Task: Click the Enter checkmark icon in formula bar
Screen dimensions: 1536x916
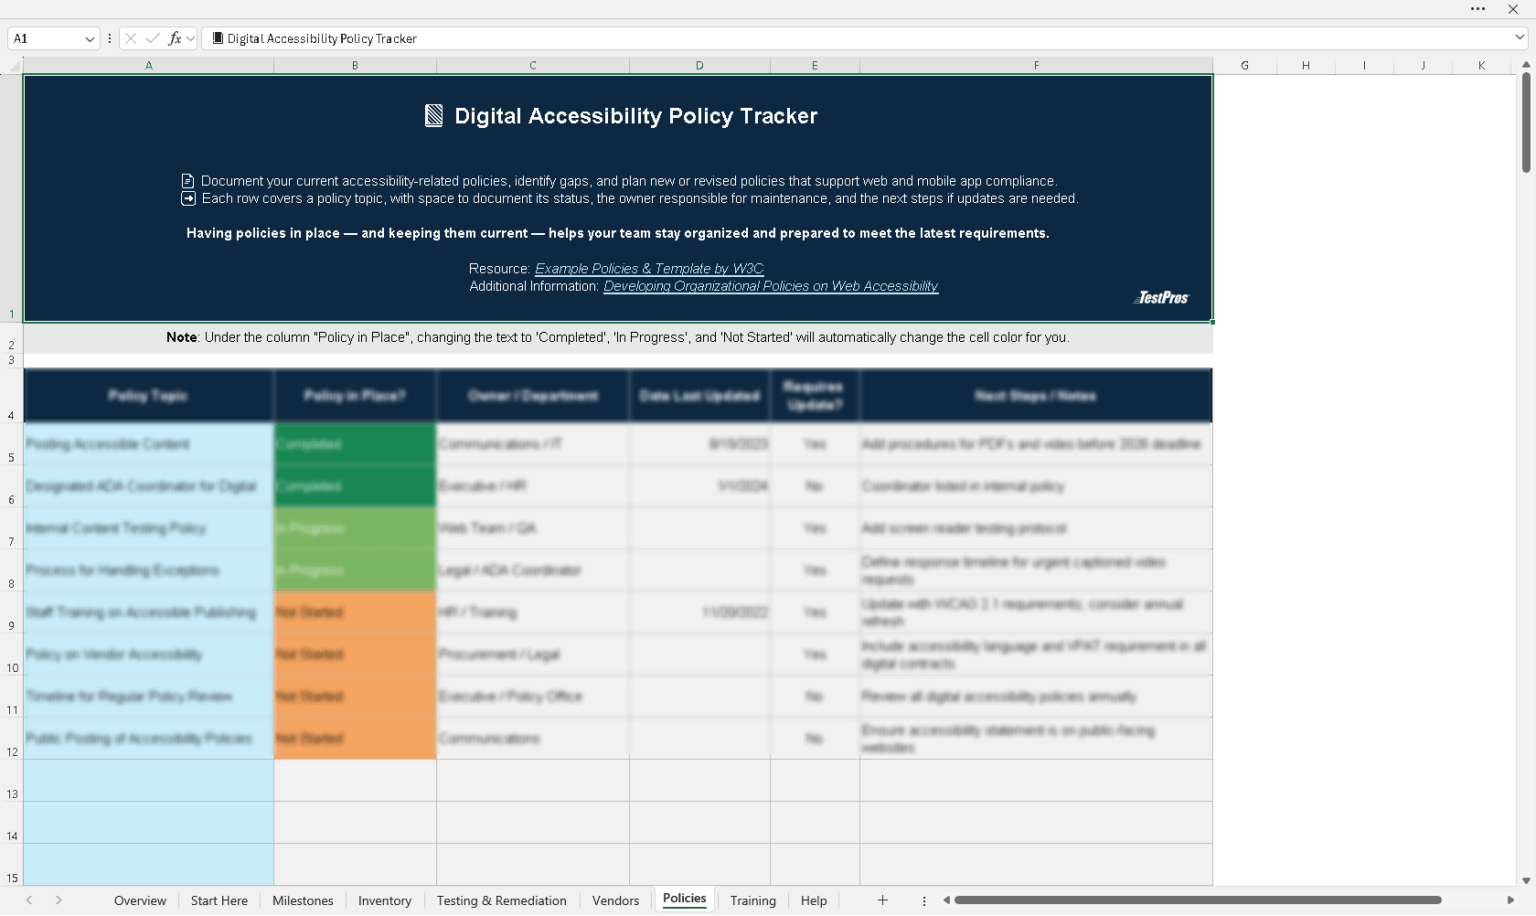Action: pos(152,39)
